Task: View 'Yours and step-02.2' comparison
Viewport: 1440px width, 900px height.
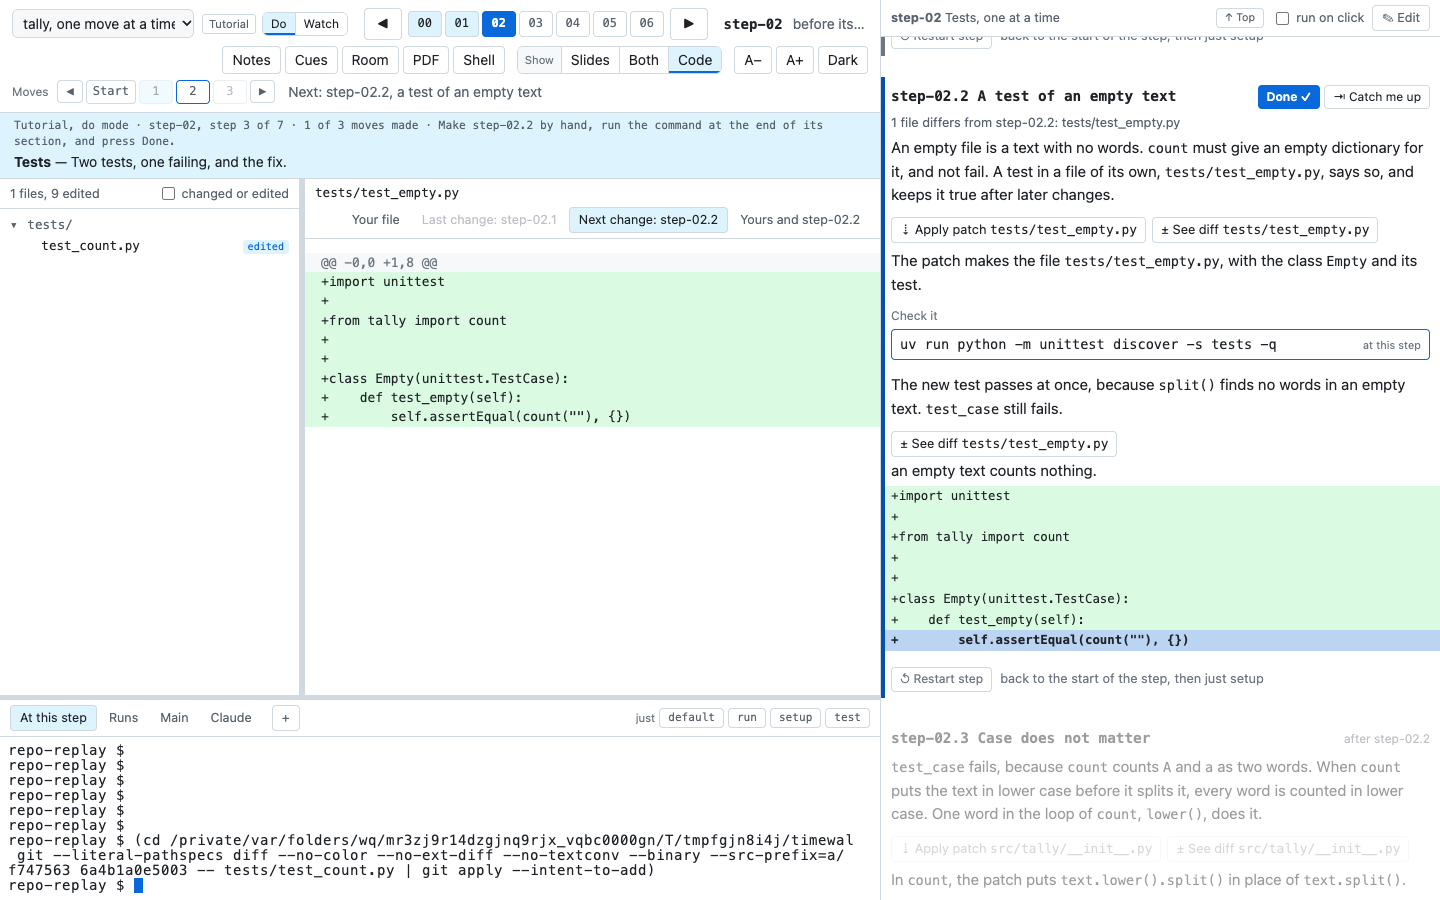Action: click(x=800, y=220)
